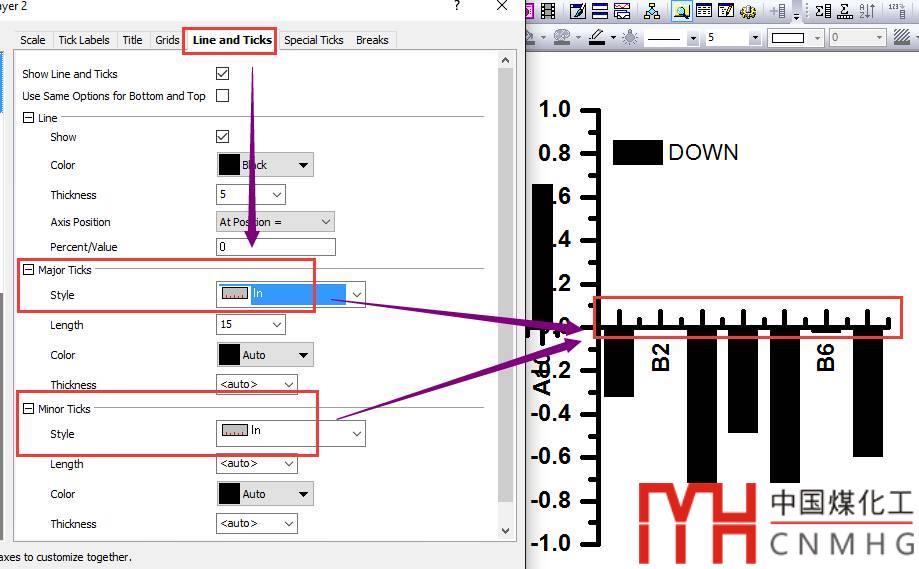Select the DOWN legend text in the graph

click(703, 152)
